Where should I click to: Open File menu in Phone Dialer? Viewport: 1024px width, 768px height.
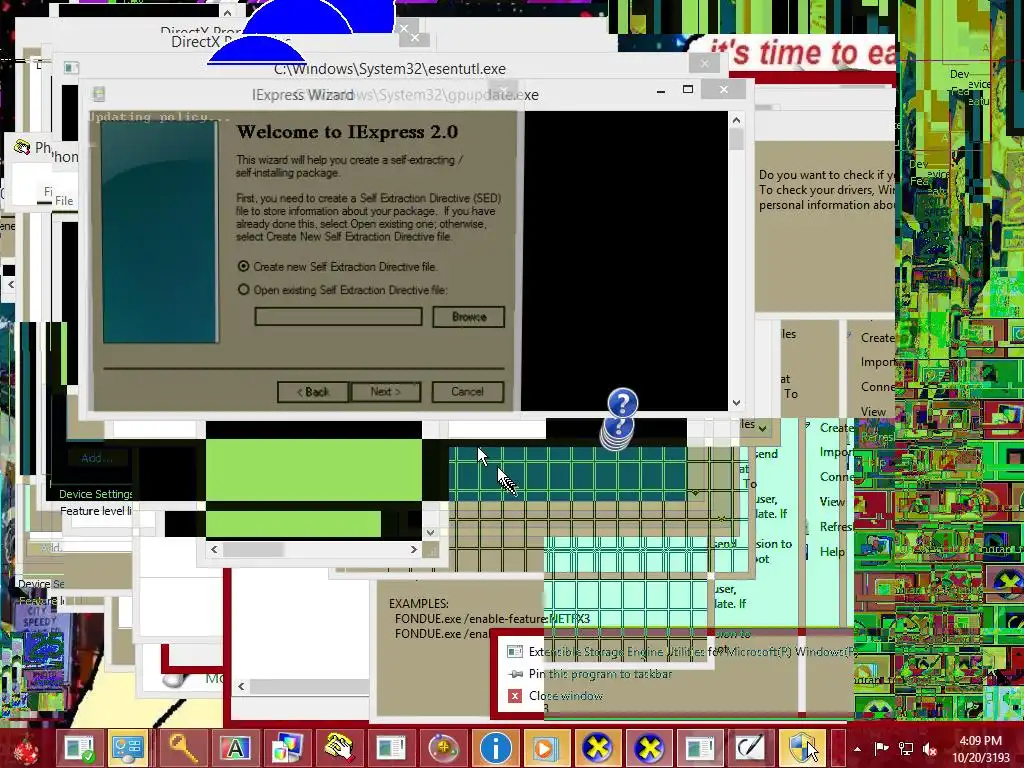coord(64,200)
